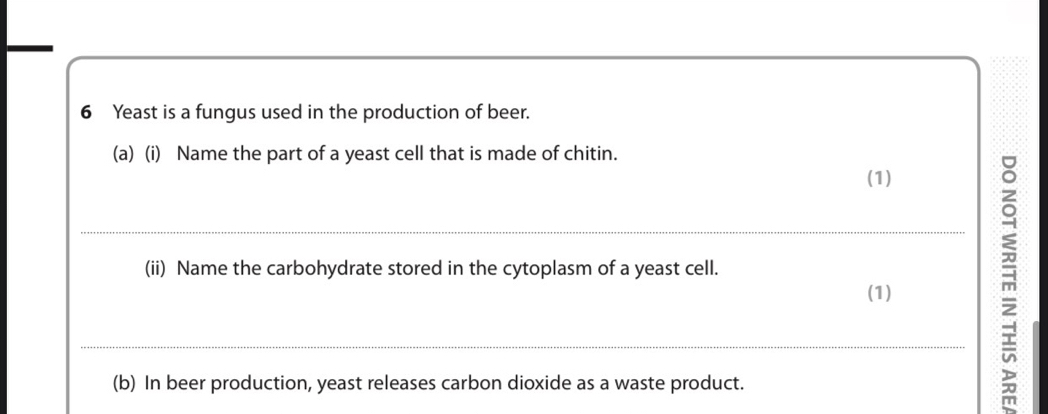Screen dimensions: 1048x414
Task: Click the '(b)' part label
Action: click(x=125, y=383)
